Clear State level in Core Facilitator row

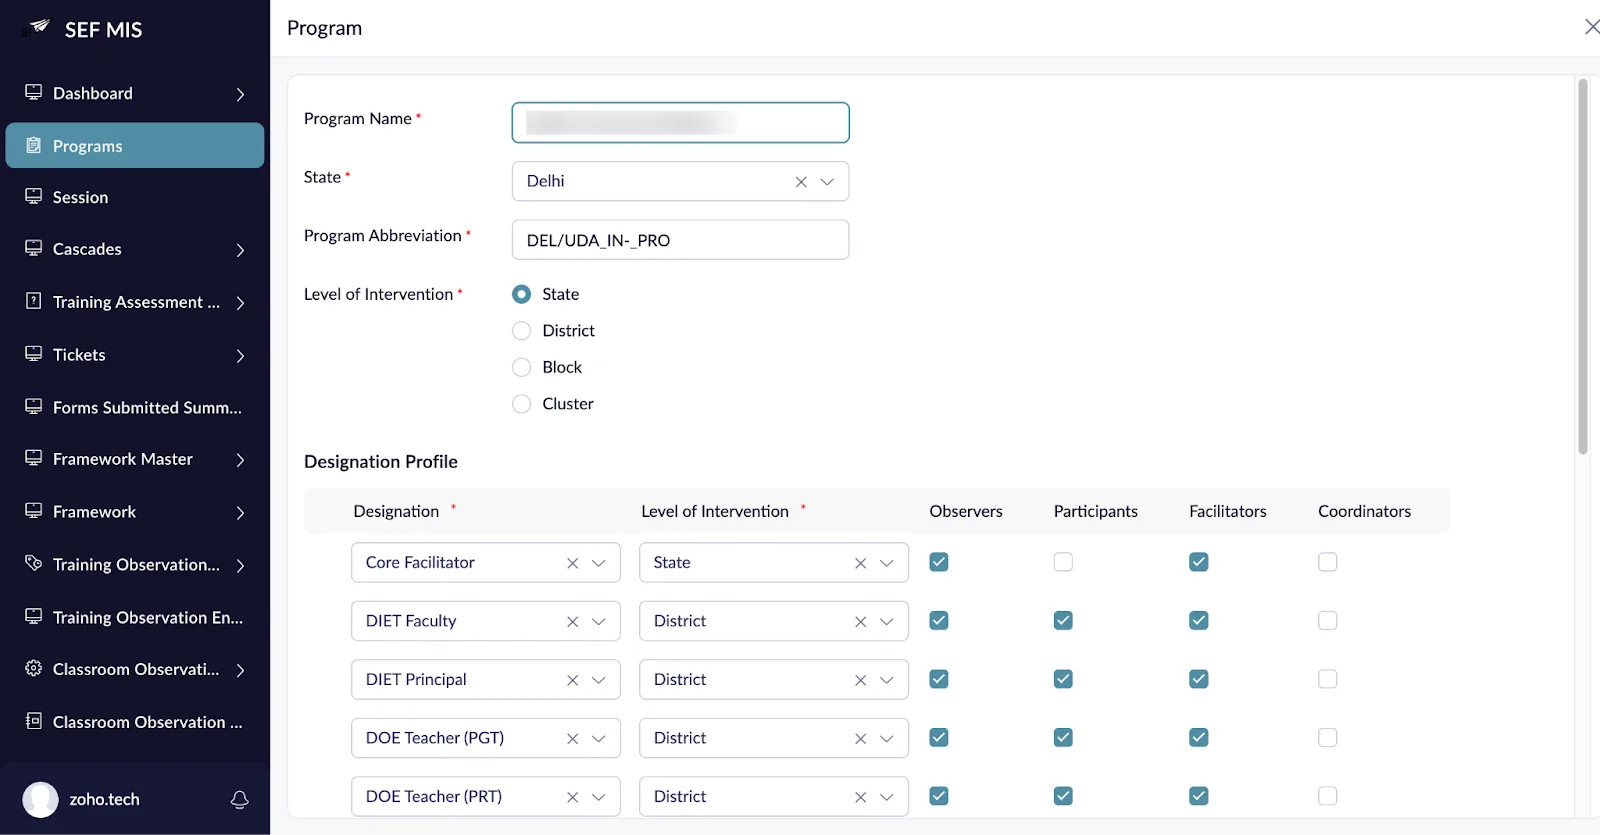(x=861, y=563)
